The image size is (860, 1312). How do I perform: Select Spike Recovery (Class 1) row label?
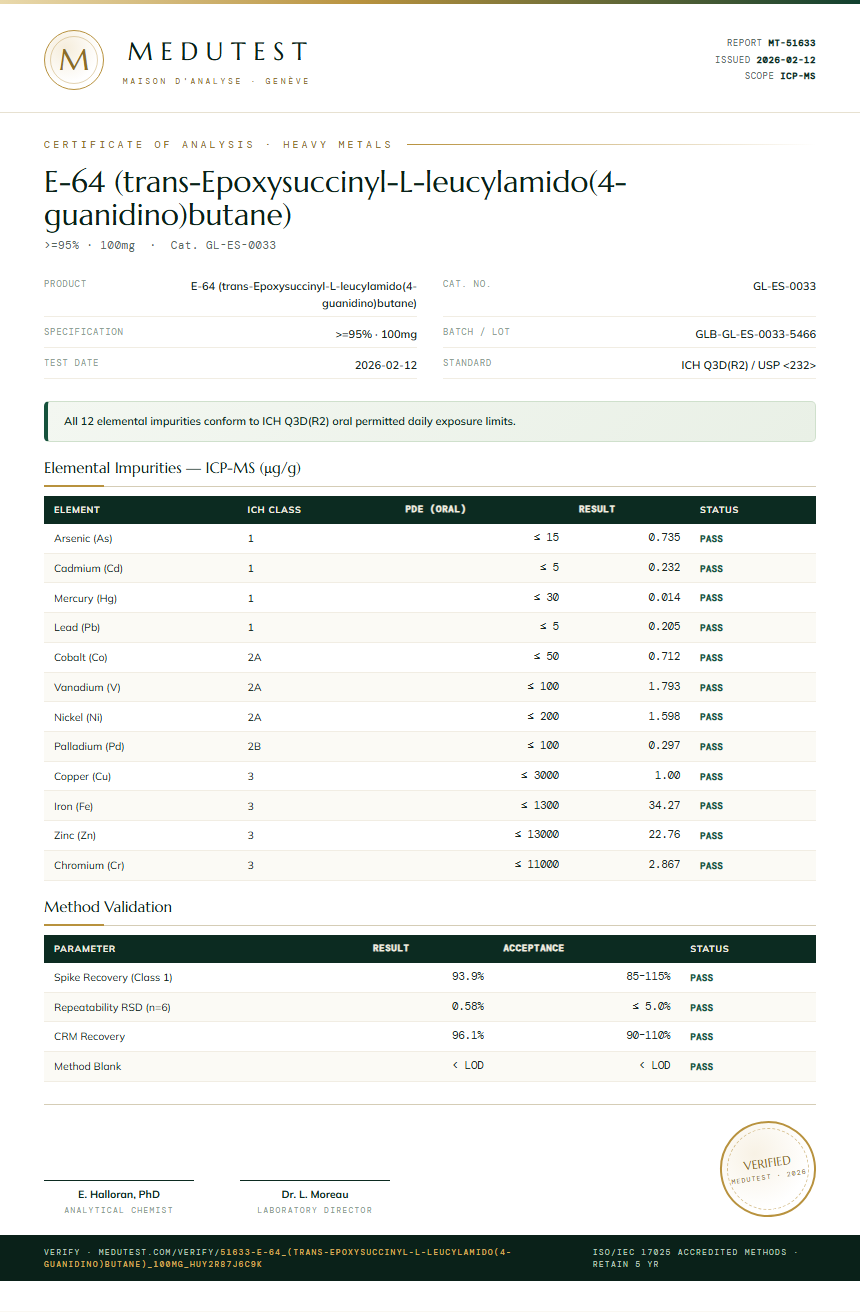point(113,978)
